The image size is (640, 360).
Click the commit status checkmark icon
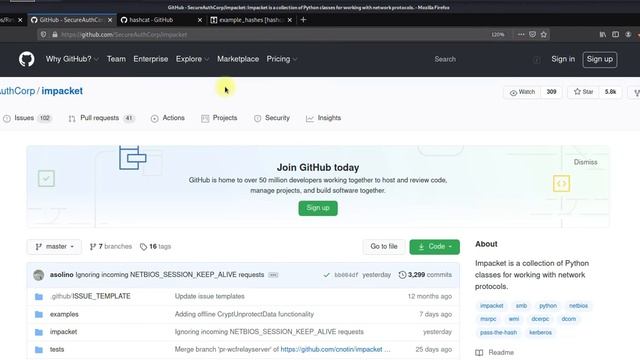coord(326,275)
